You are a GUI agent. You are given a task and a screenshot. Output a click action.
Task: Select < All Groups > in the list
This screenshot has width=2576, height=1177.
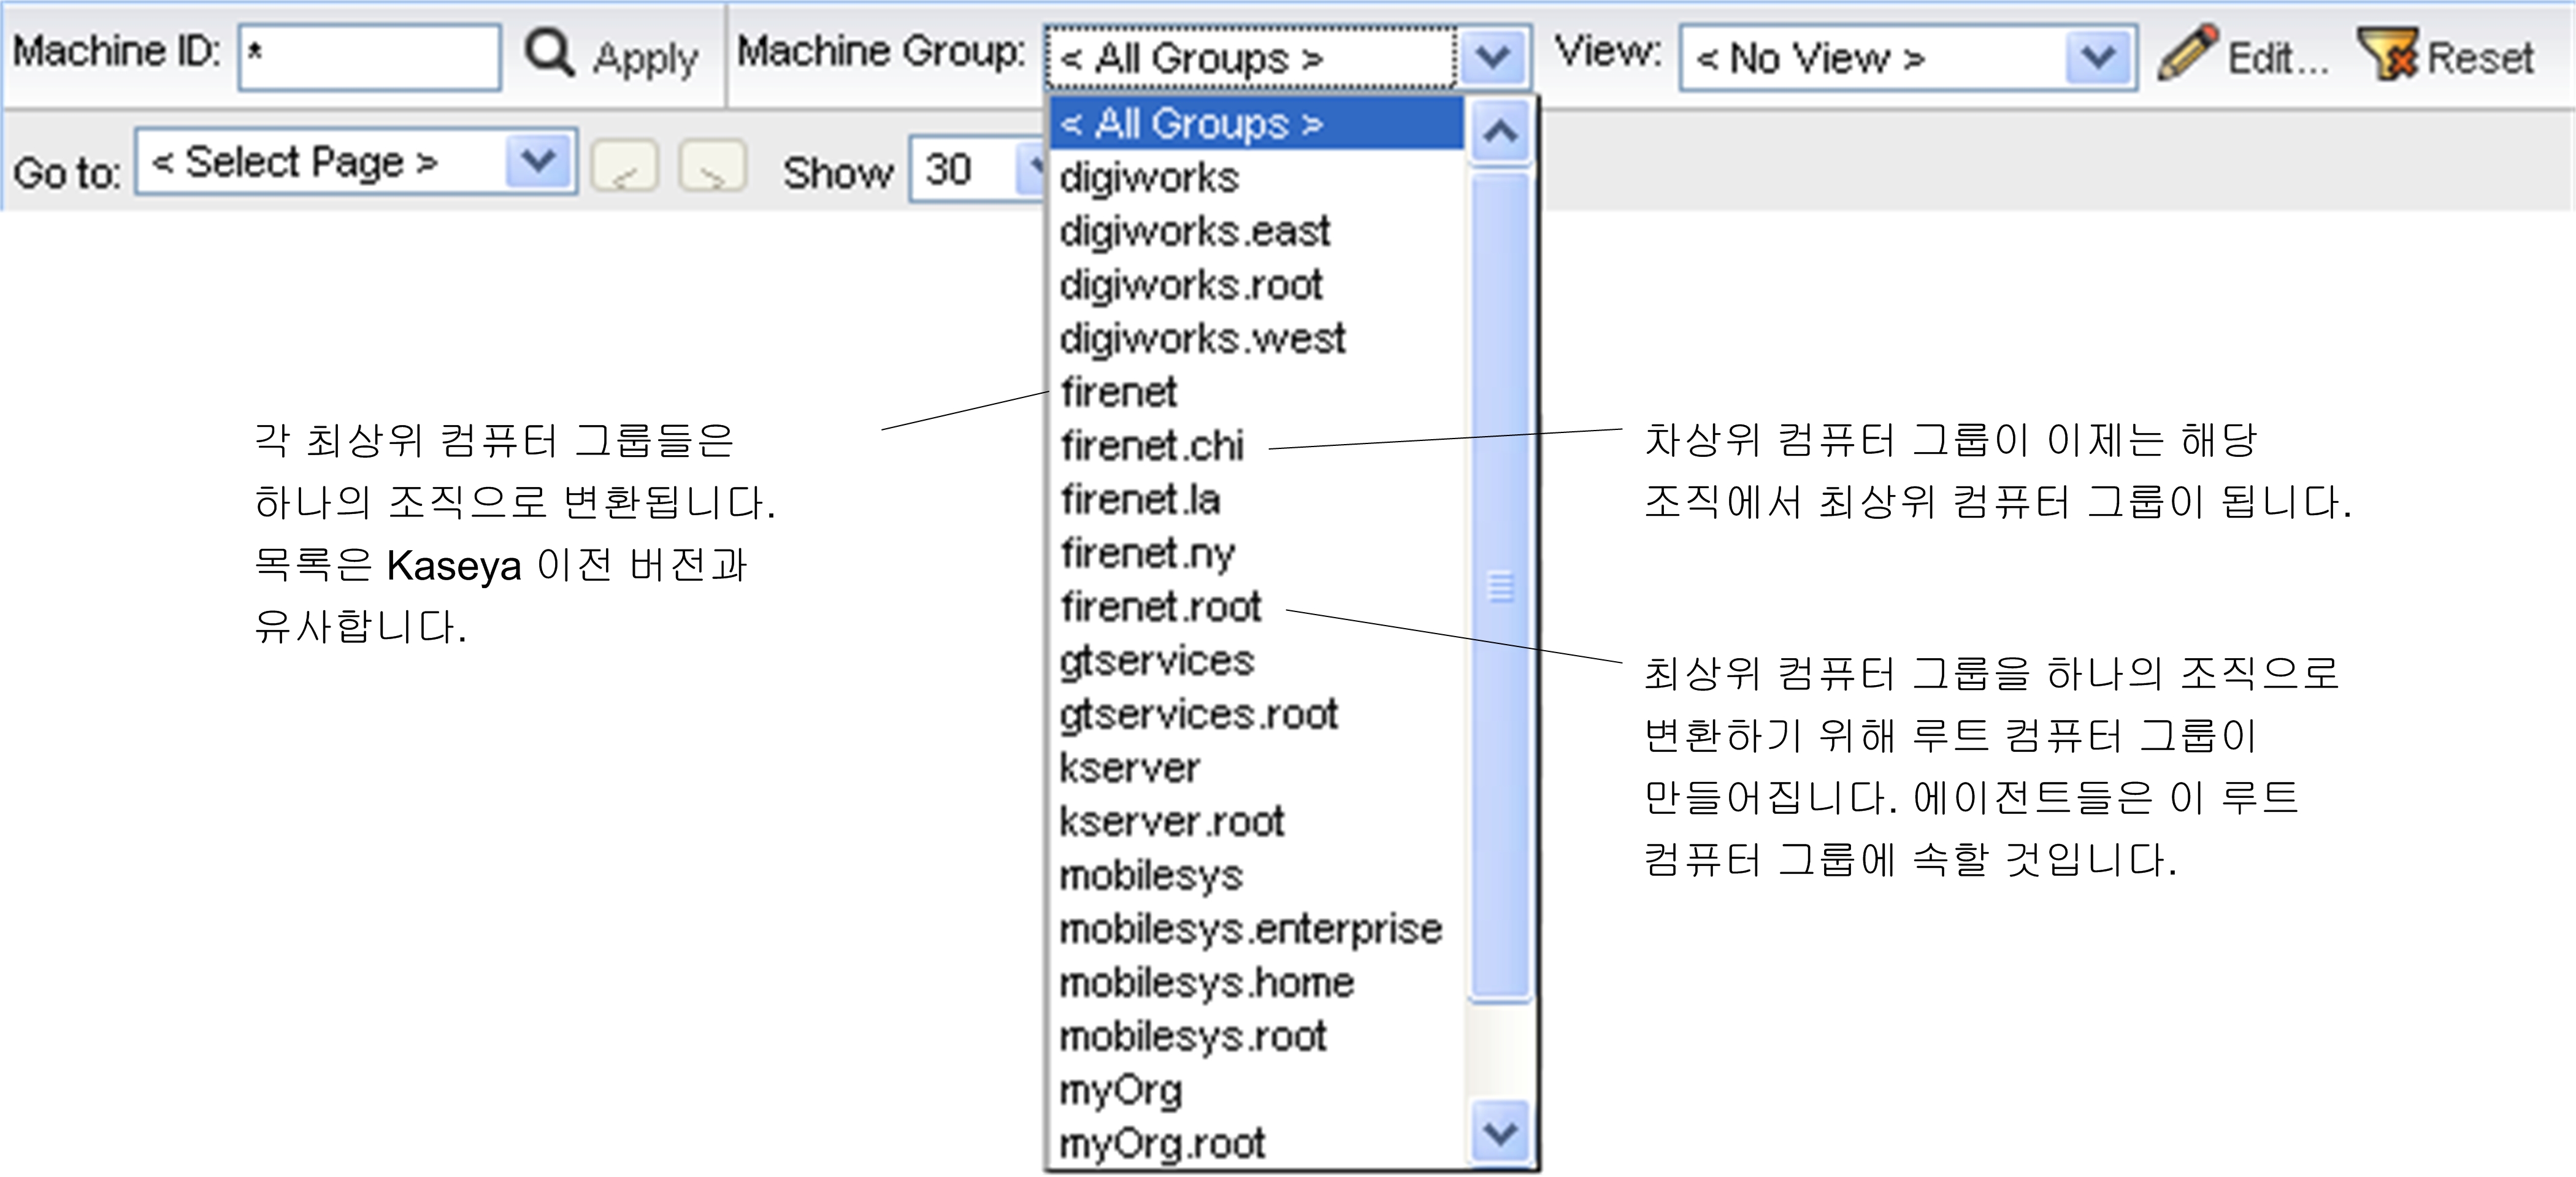[x=1257, y=124]
